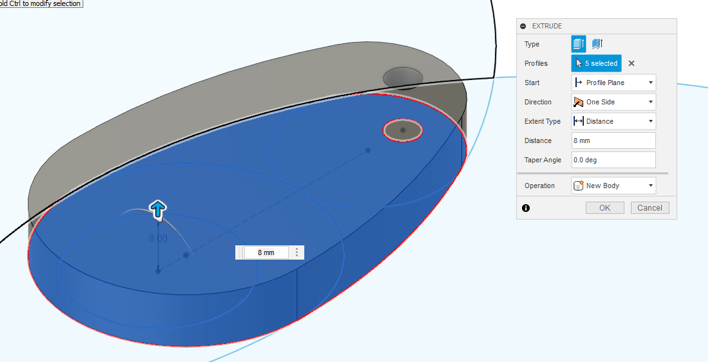Viewport: 708px width, 362px height.
Task: Click the 8 mm floating distance input
Action: (266, 252)
